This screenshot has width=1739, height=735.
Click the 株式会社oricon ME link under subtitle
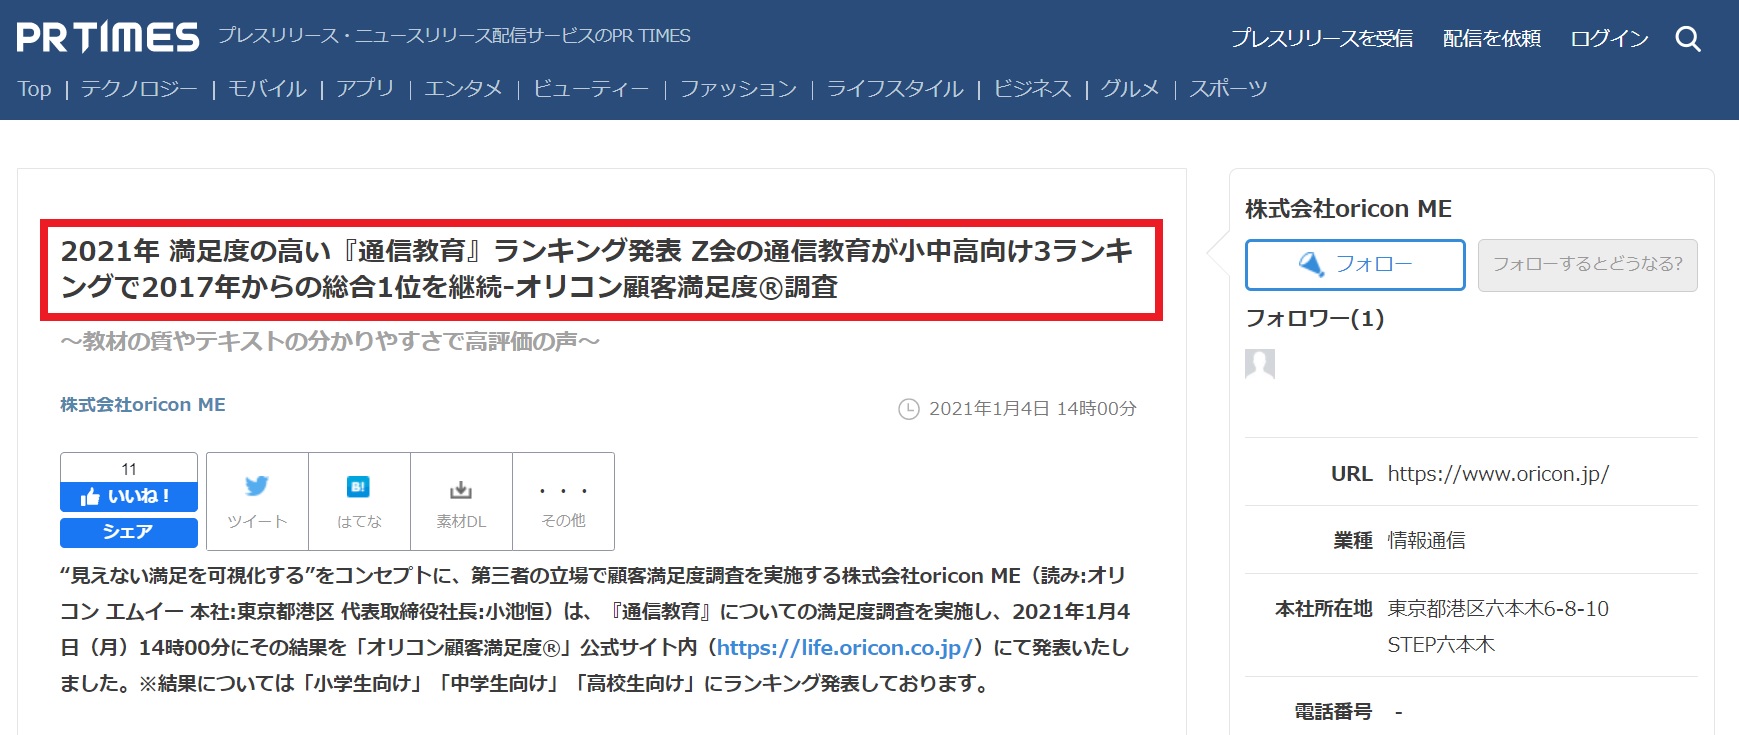143,405
